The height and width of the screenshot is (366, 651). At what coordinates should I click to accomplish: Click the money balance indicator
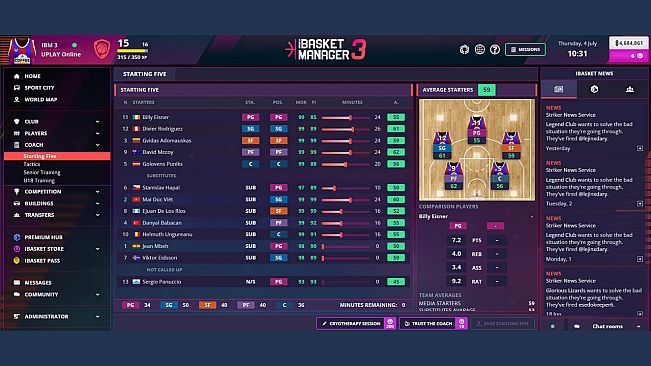point(629,43)
